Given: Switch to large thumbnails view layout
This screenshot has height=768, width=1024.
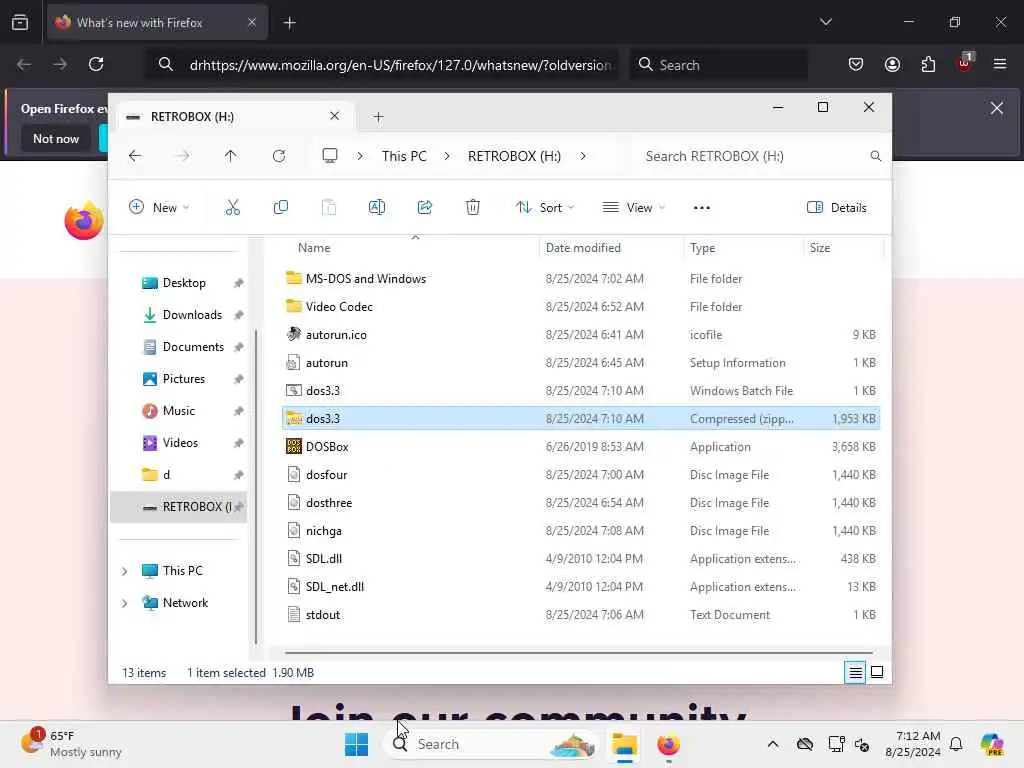Looking at the screenshot, I should pos(877,672).
